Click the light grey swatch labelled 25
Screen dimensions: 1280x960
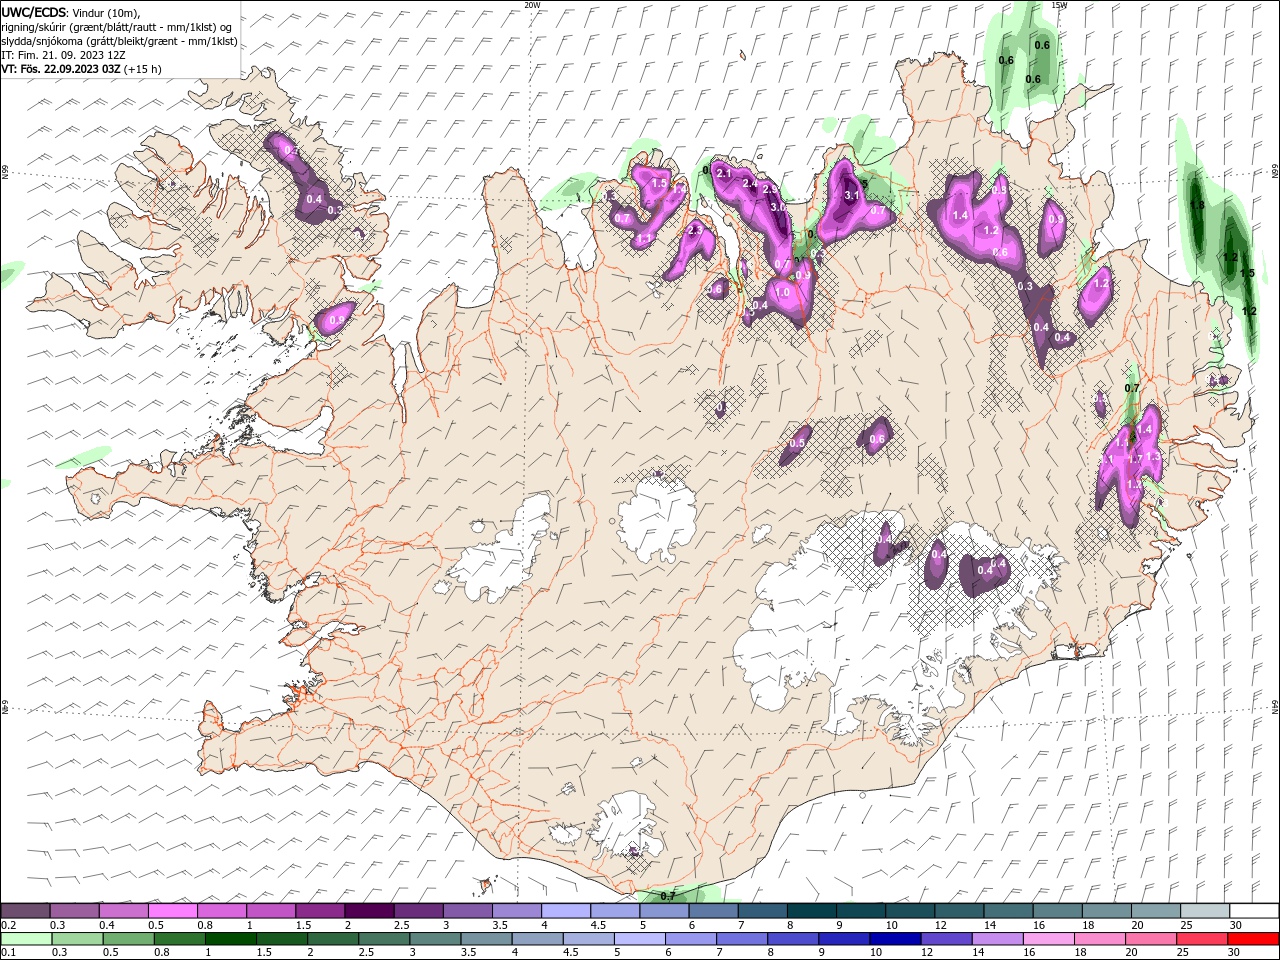tap(1205, 911)
